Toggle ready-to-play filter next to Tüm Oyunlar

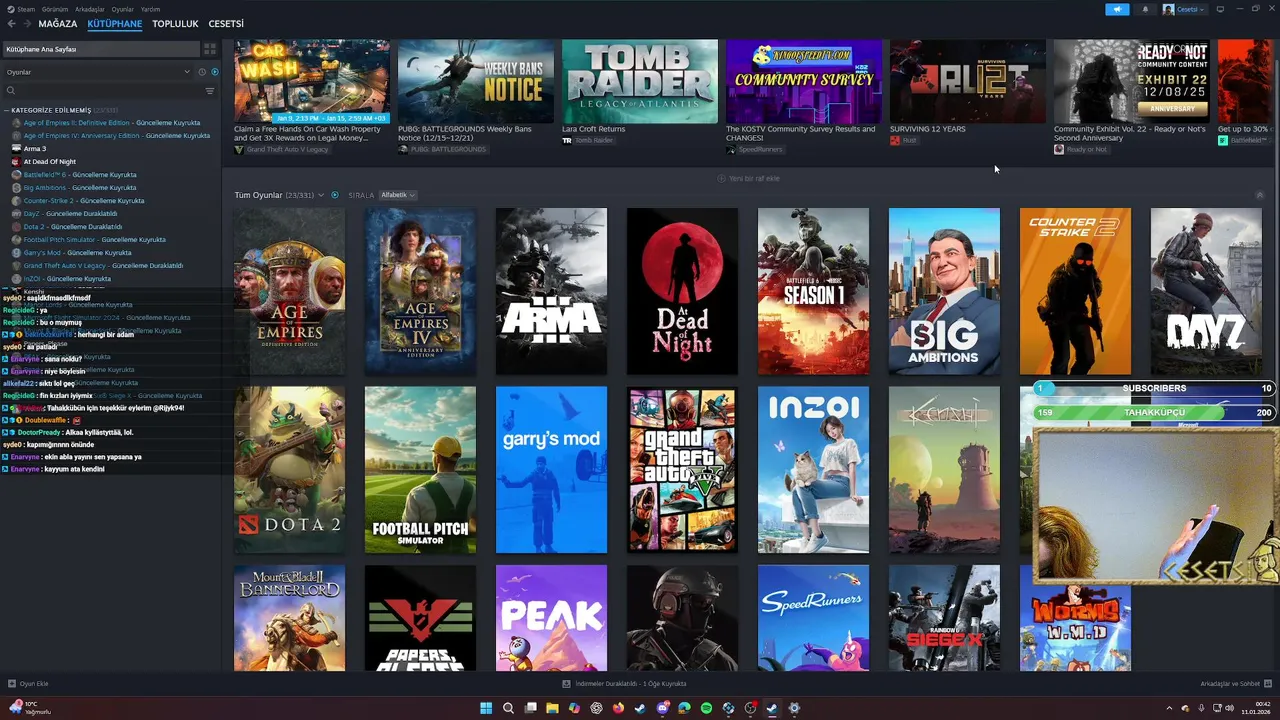point(335,195)
